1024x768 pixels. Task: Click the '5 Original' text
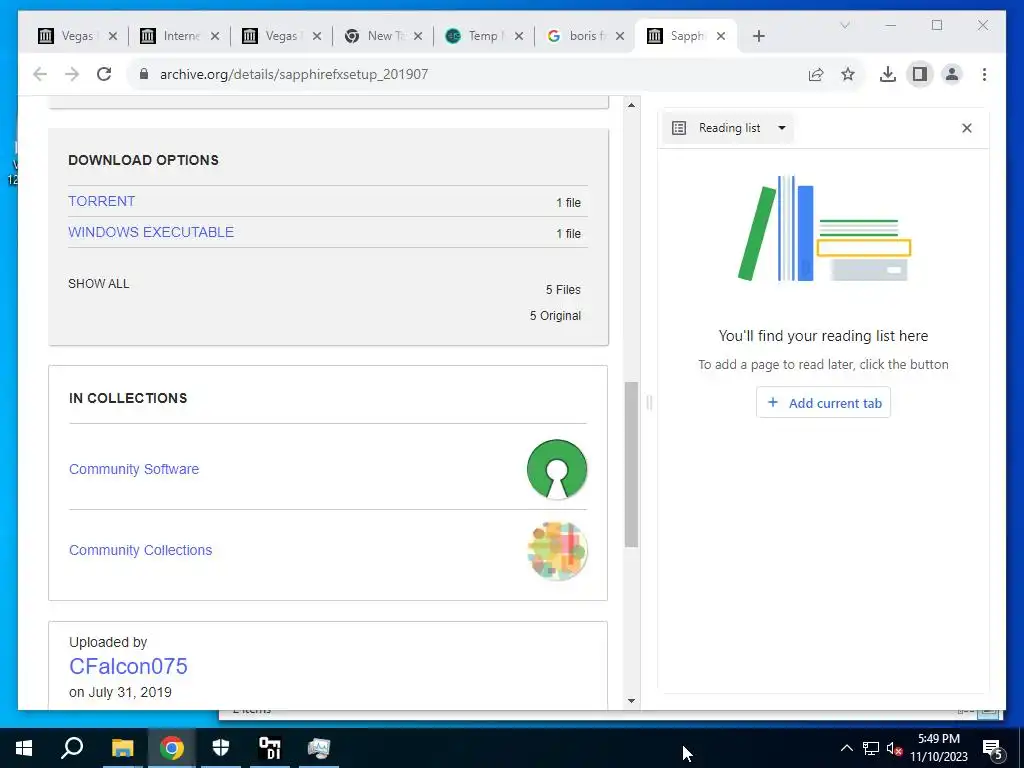(x=555, y=315)
